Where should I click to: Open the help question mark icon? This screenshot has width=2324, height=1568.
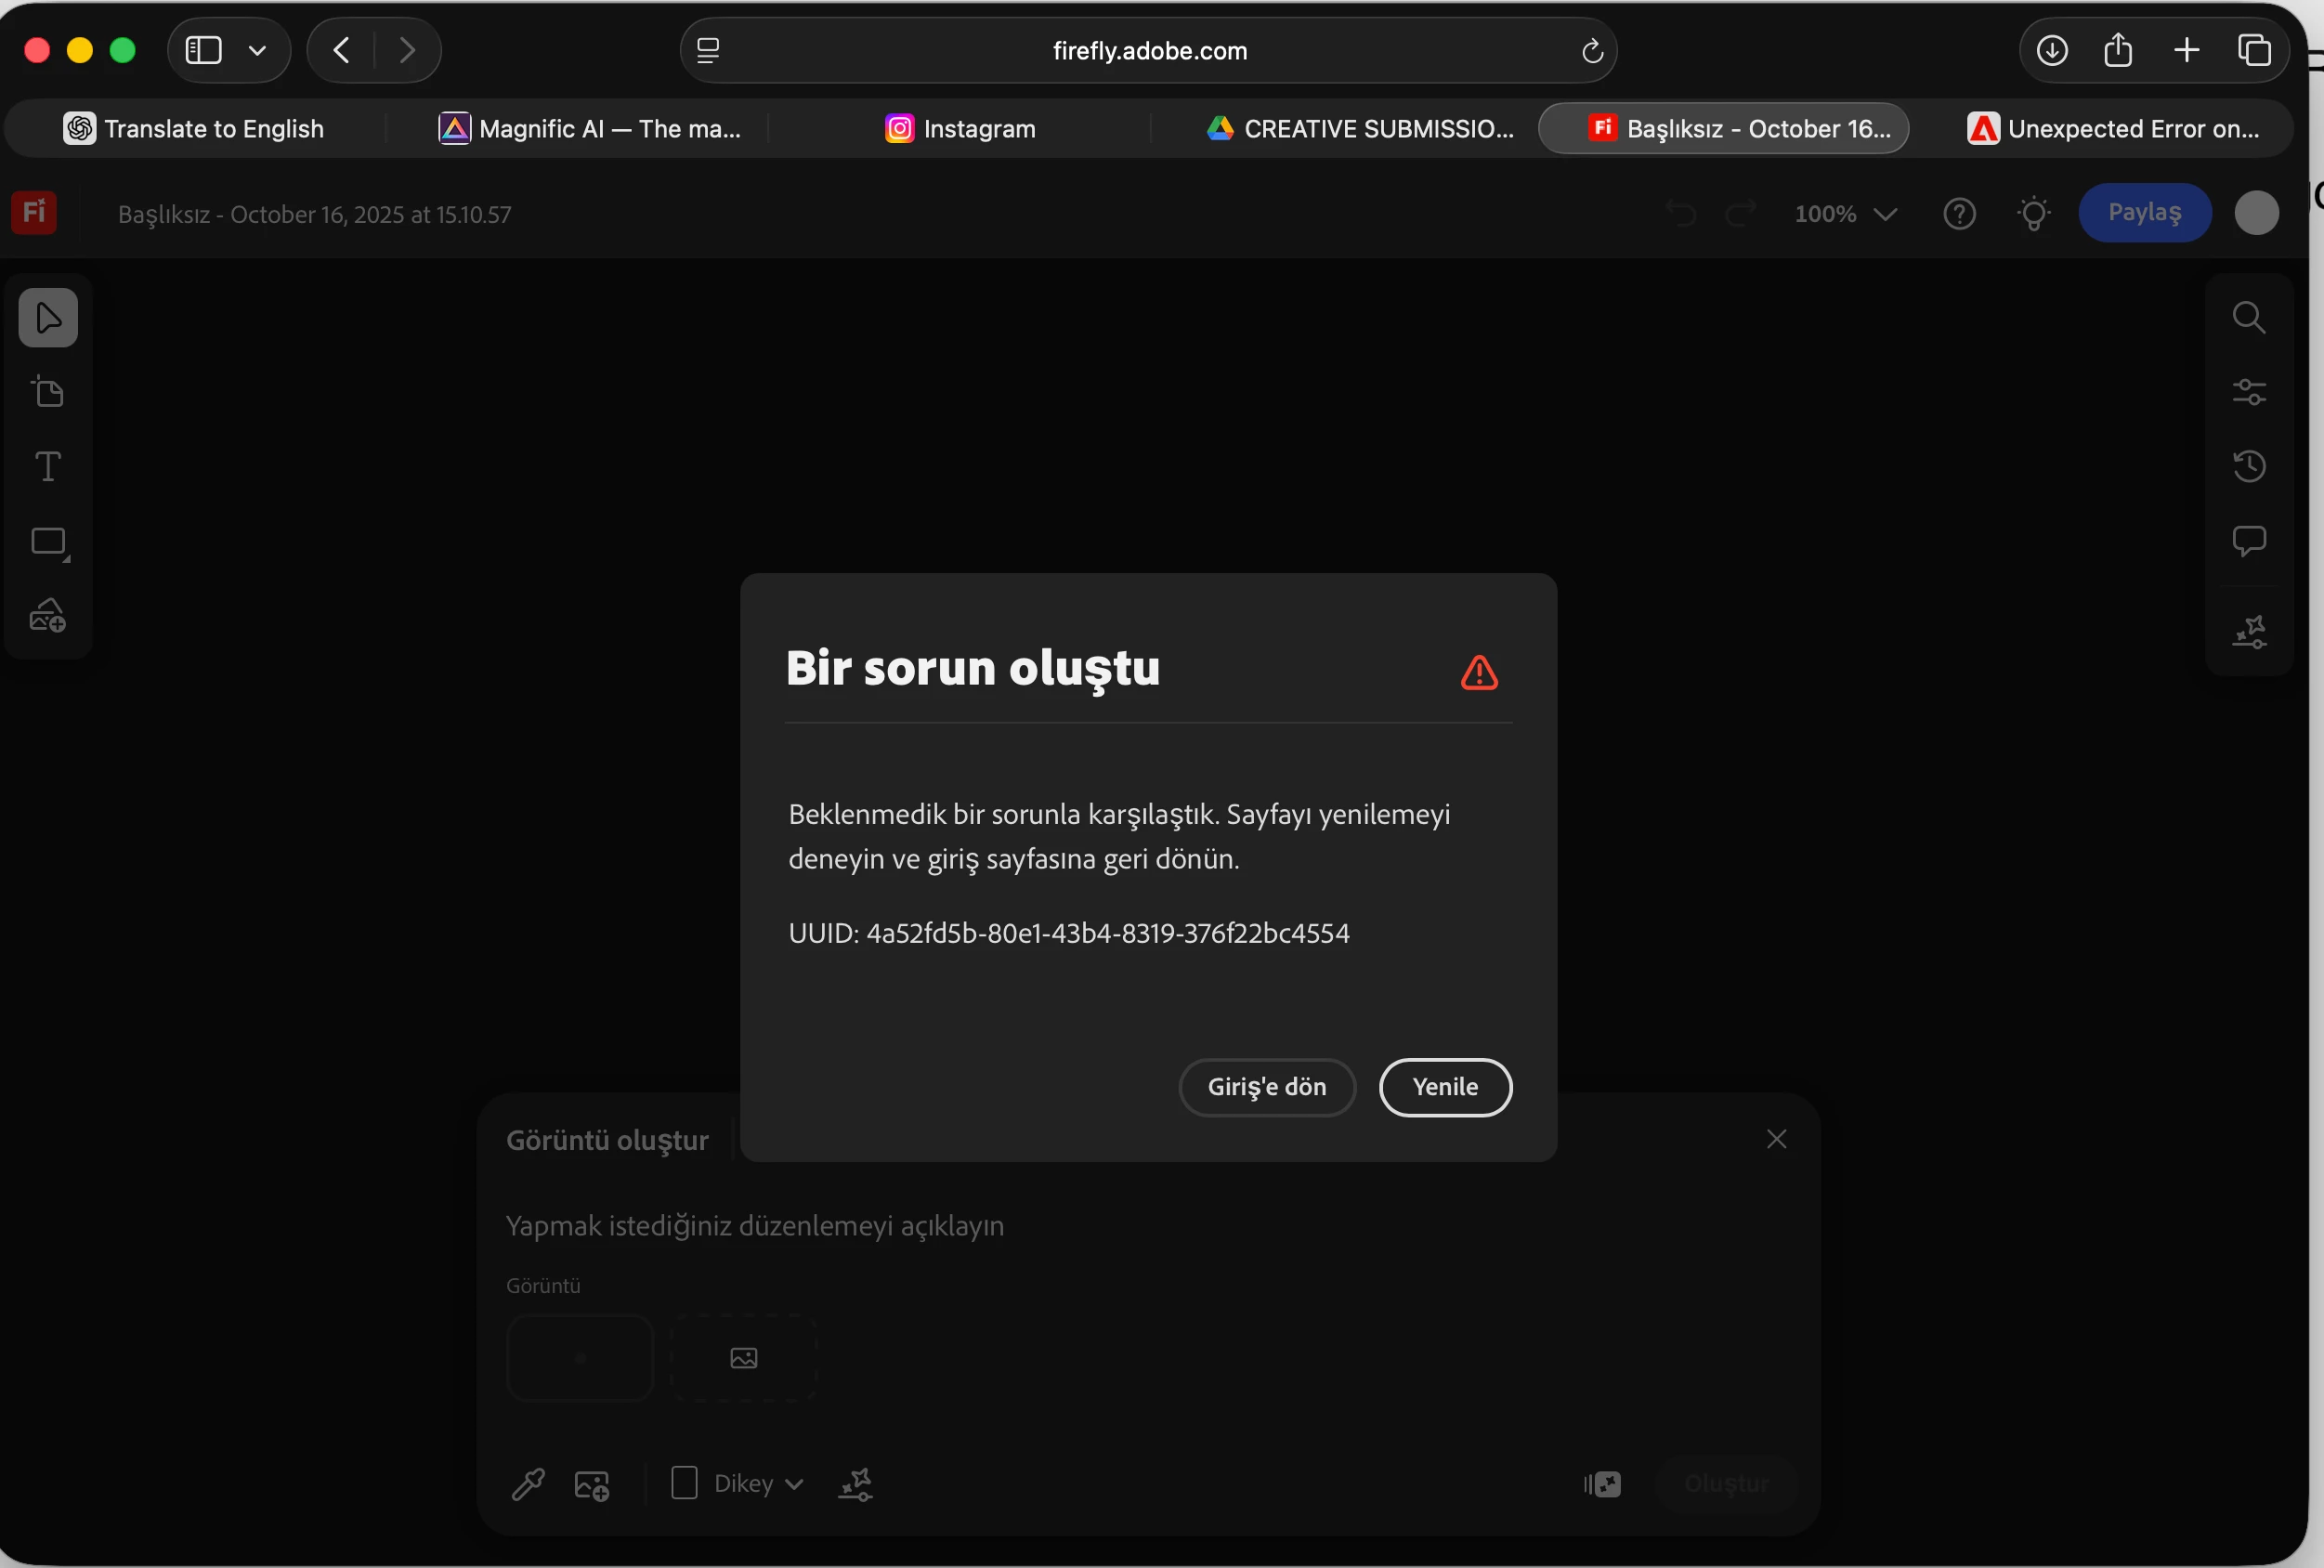click(x=1959, y=214)
